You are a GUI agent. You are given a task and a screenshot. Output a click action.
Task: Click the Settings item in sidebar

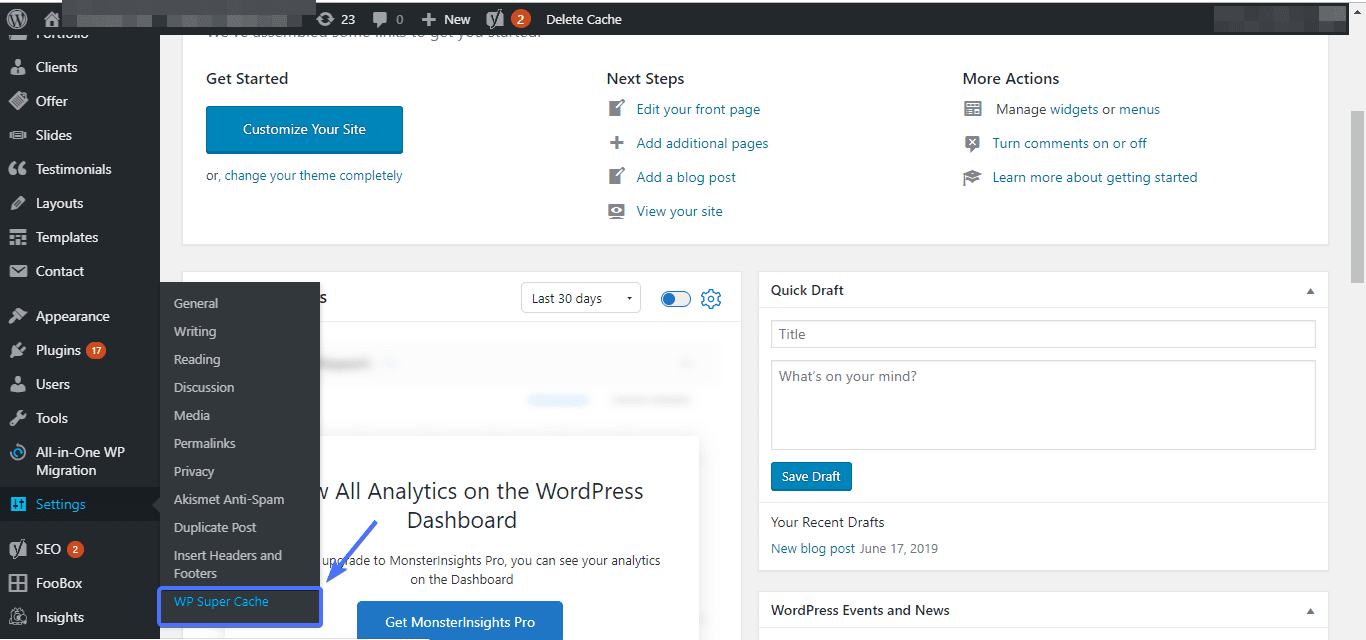click(80, 504)
